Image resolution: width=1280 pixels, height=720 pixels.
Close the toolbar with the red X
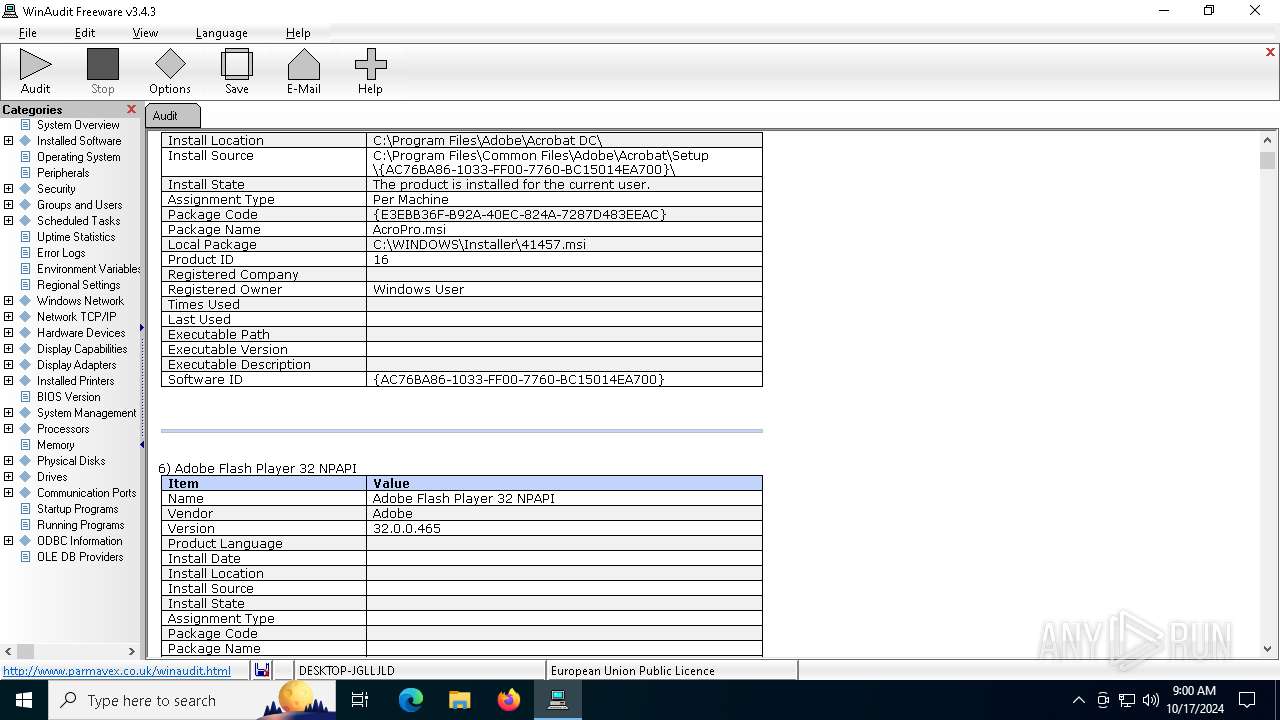coord(1270,52)
